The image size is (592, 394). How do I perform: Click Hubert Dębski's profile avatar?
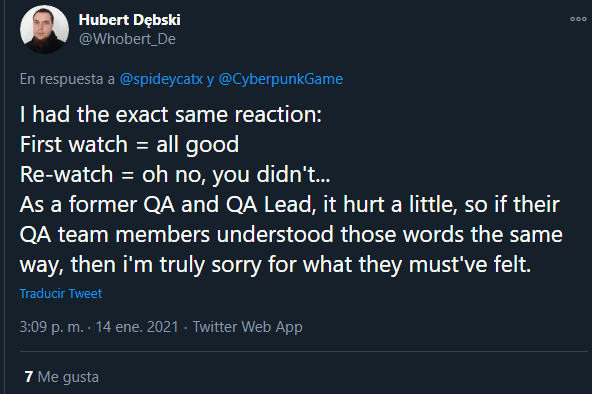coord(45,29)
